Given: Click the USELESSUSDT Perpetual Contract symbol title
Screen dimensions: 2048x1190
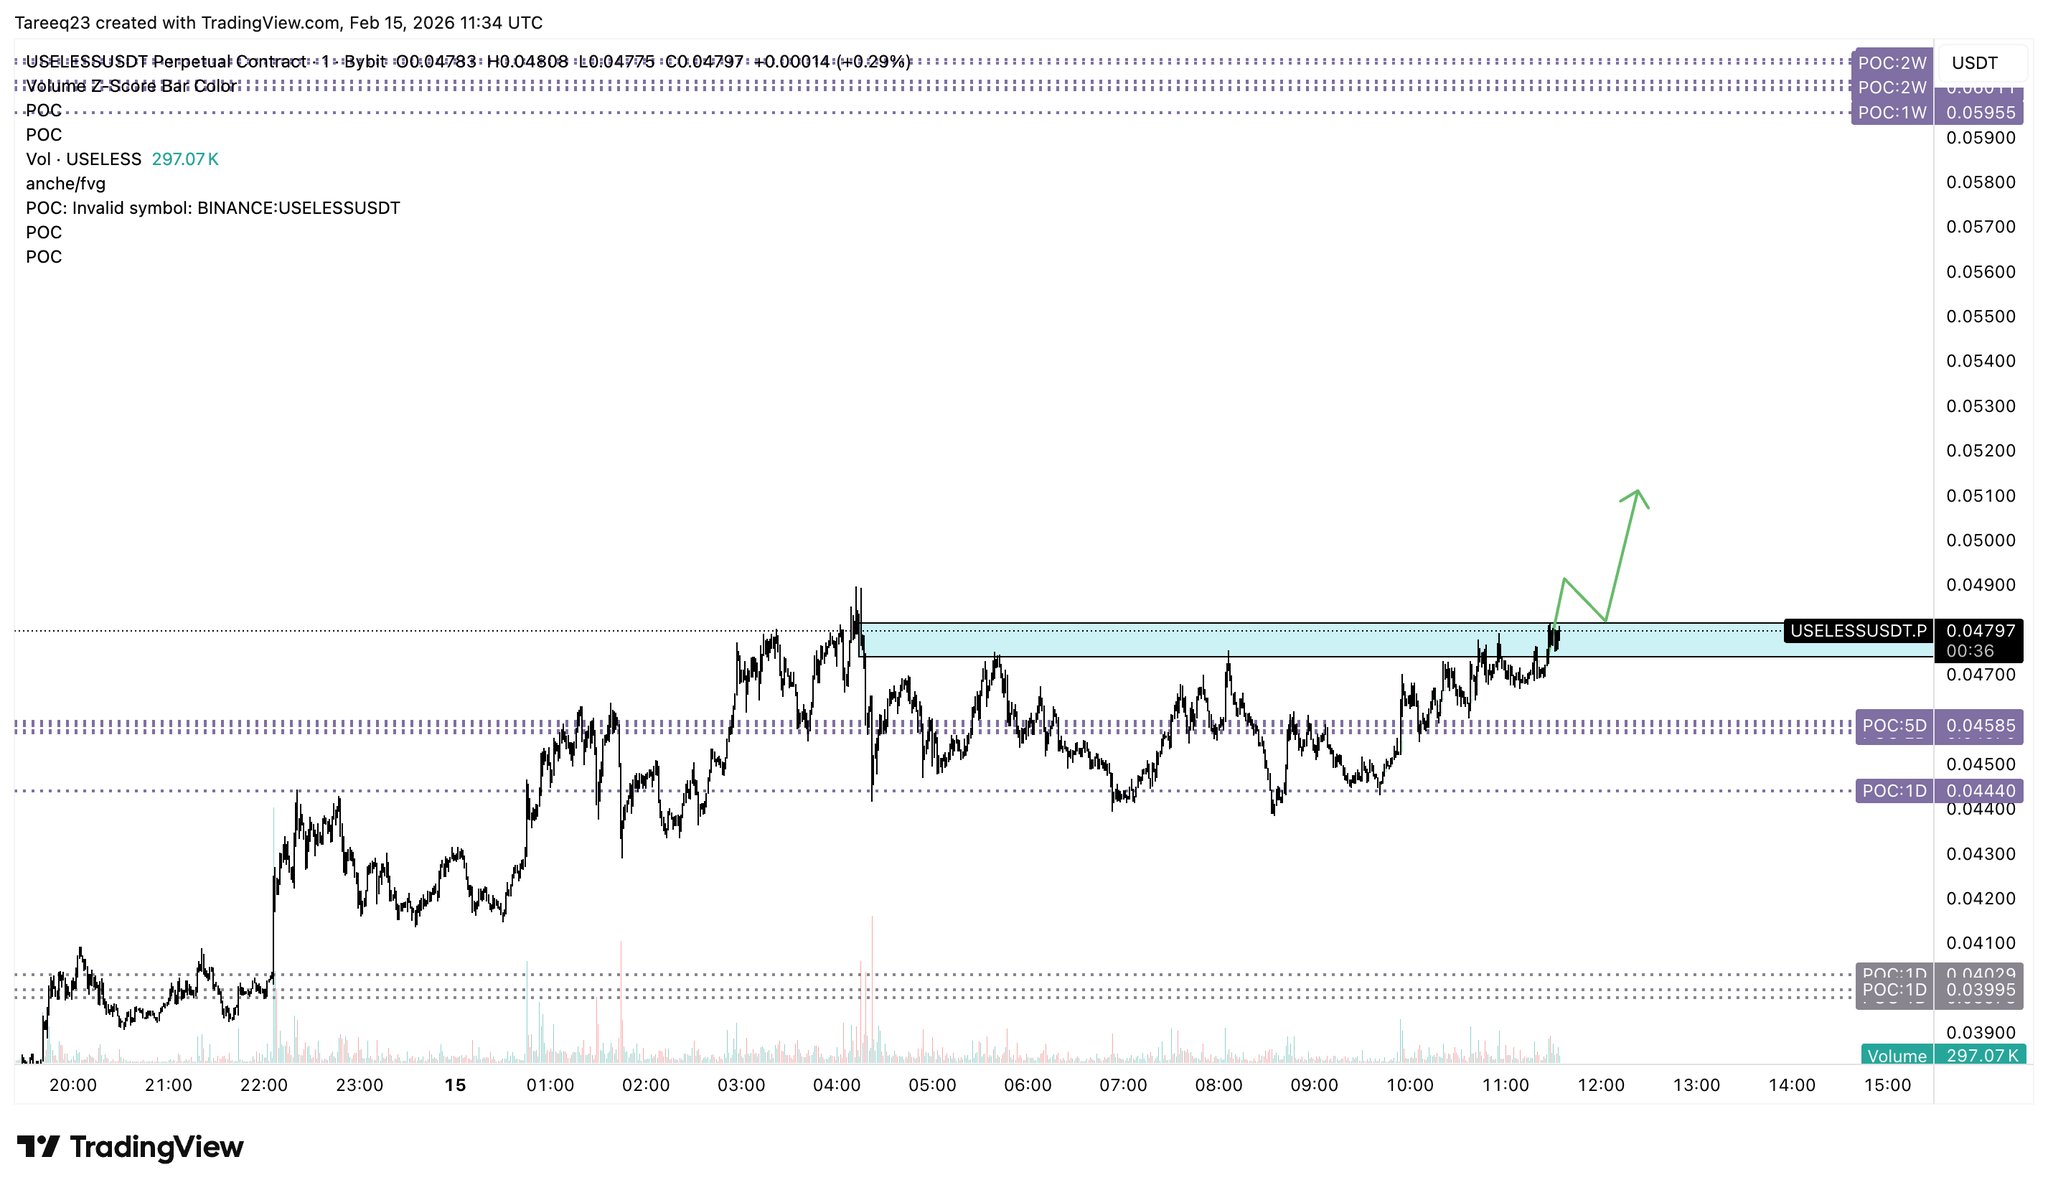Looking at the screenshot, I should (x=165, y=62).
